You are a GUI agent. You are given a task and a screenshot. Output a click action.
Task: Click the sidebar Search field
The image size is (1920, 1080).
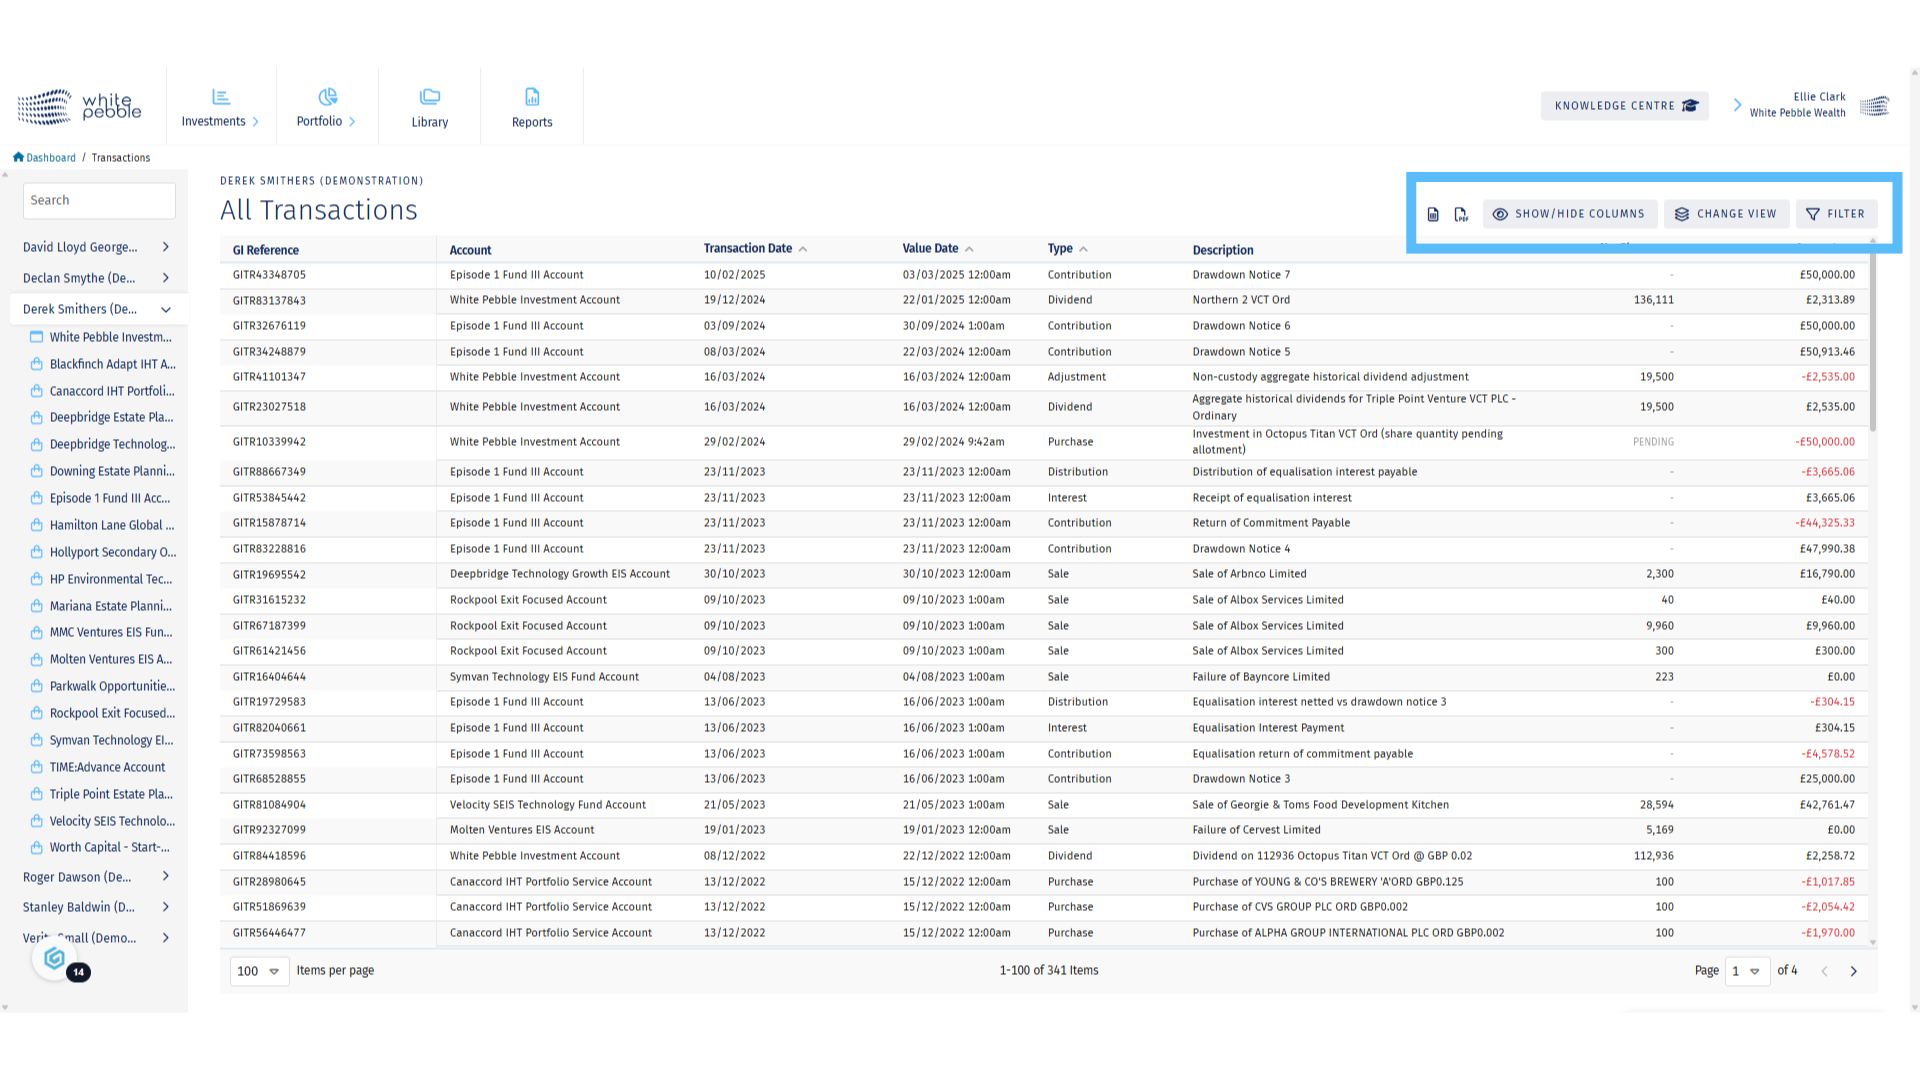[x=99, y=200]
